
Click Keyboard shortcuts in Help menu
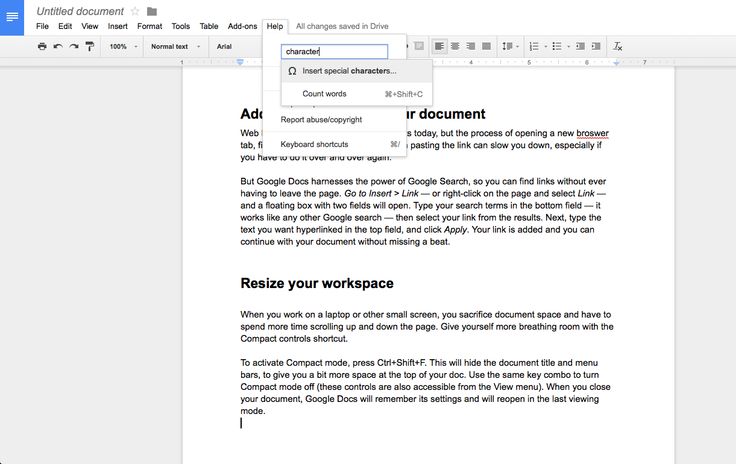click(x=314, y=144)
